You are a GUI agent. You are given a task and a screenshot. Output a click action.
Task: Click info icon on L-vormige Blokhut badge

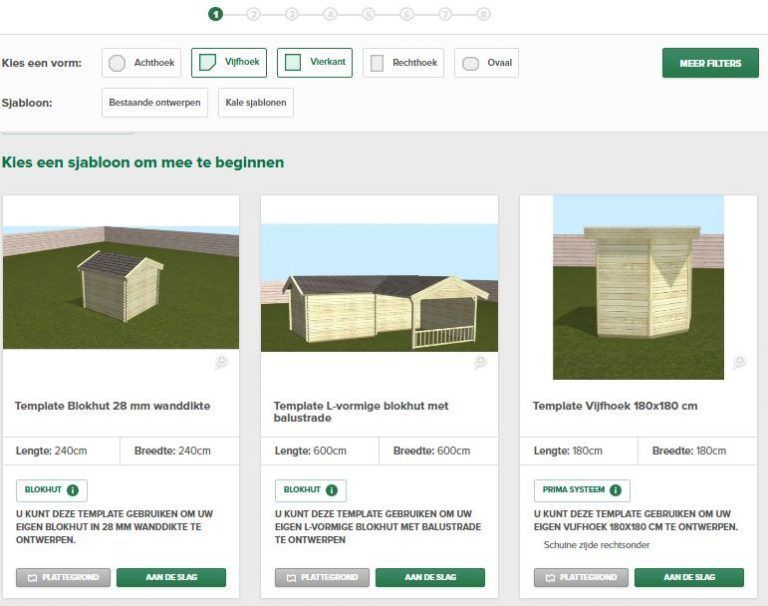coord(332,490)
